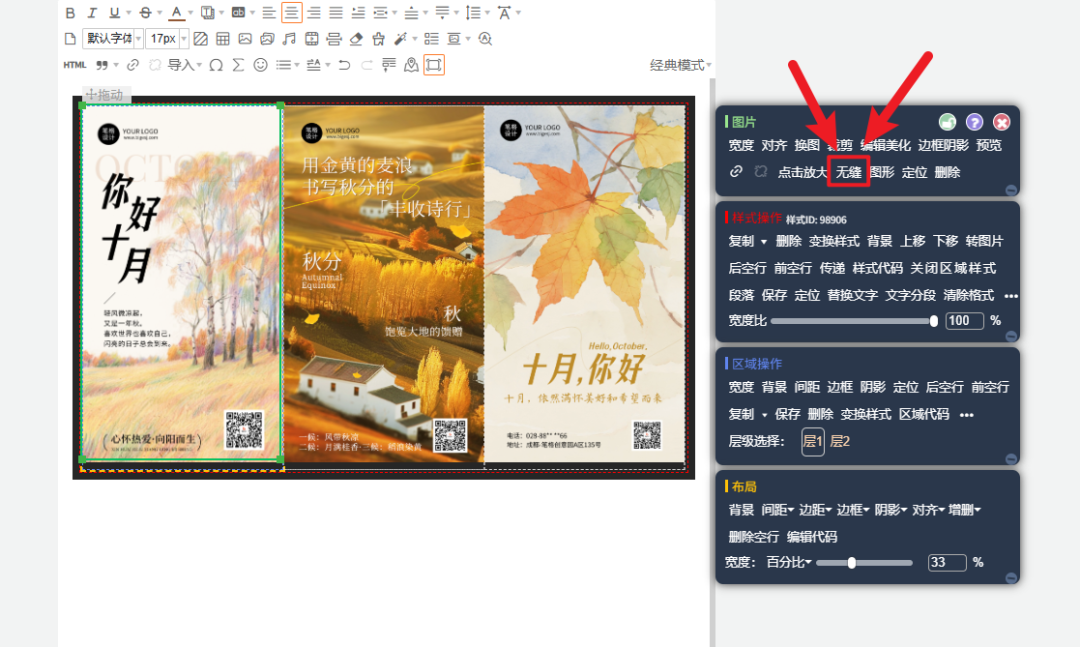1080x647 pixels.
Task: Insert a table from toolbar
Action: (x=222, y=39)
